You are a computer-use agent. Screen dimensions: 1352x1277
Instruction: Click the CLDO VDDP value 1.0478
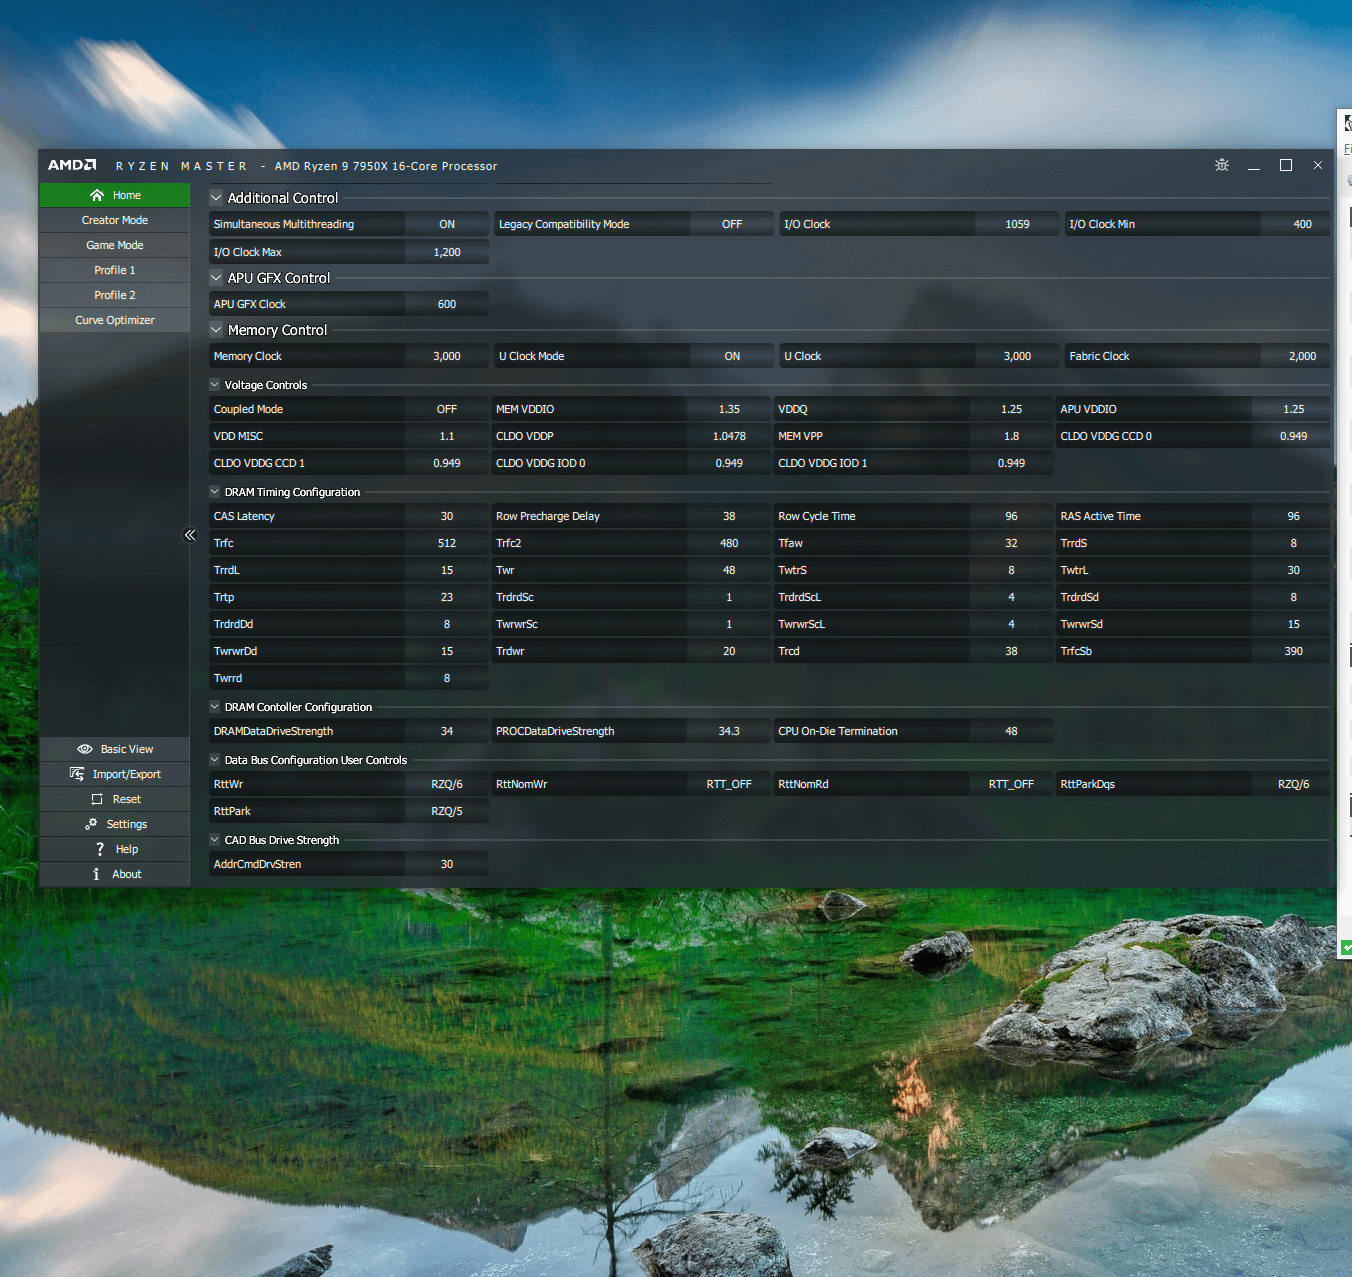[x=729, y=436]
